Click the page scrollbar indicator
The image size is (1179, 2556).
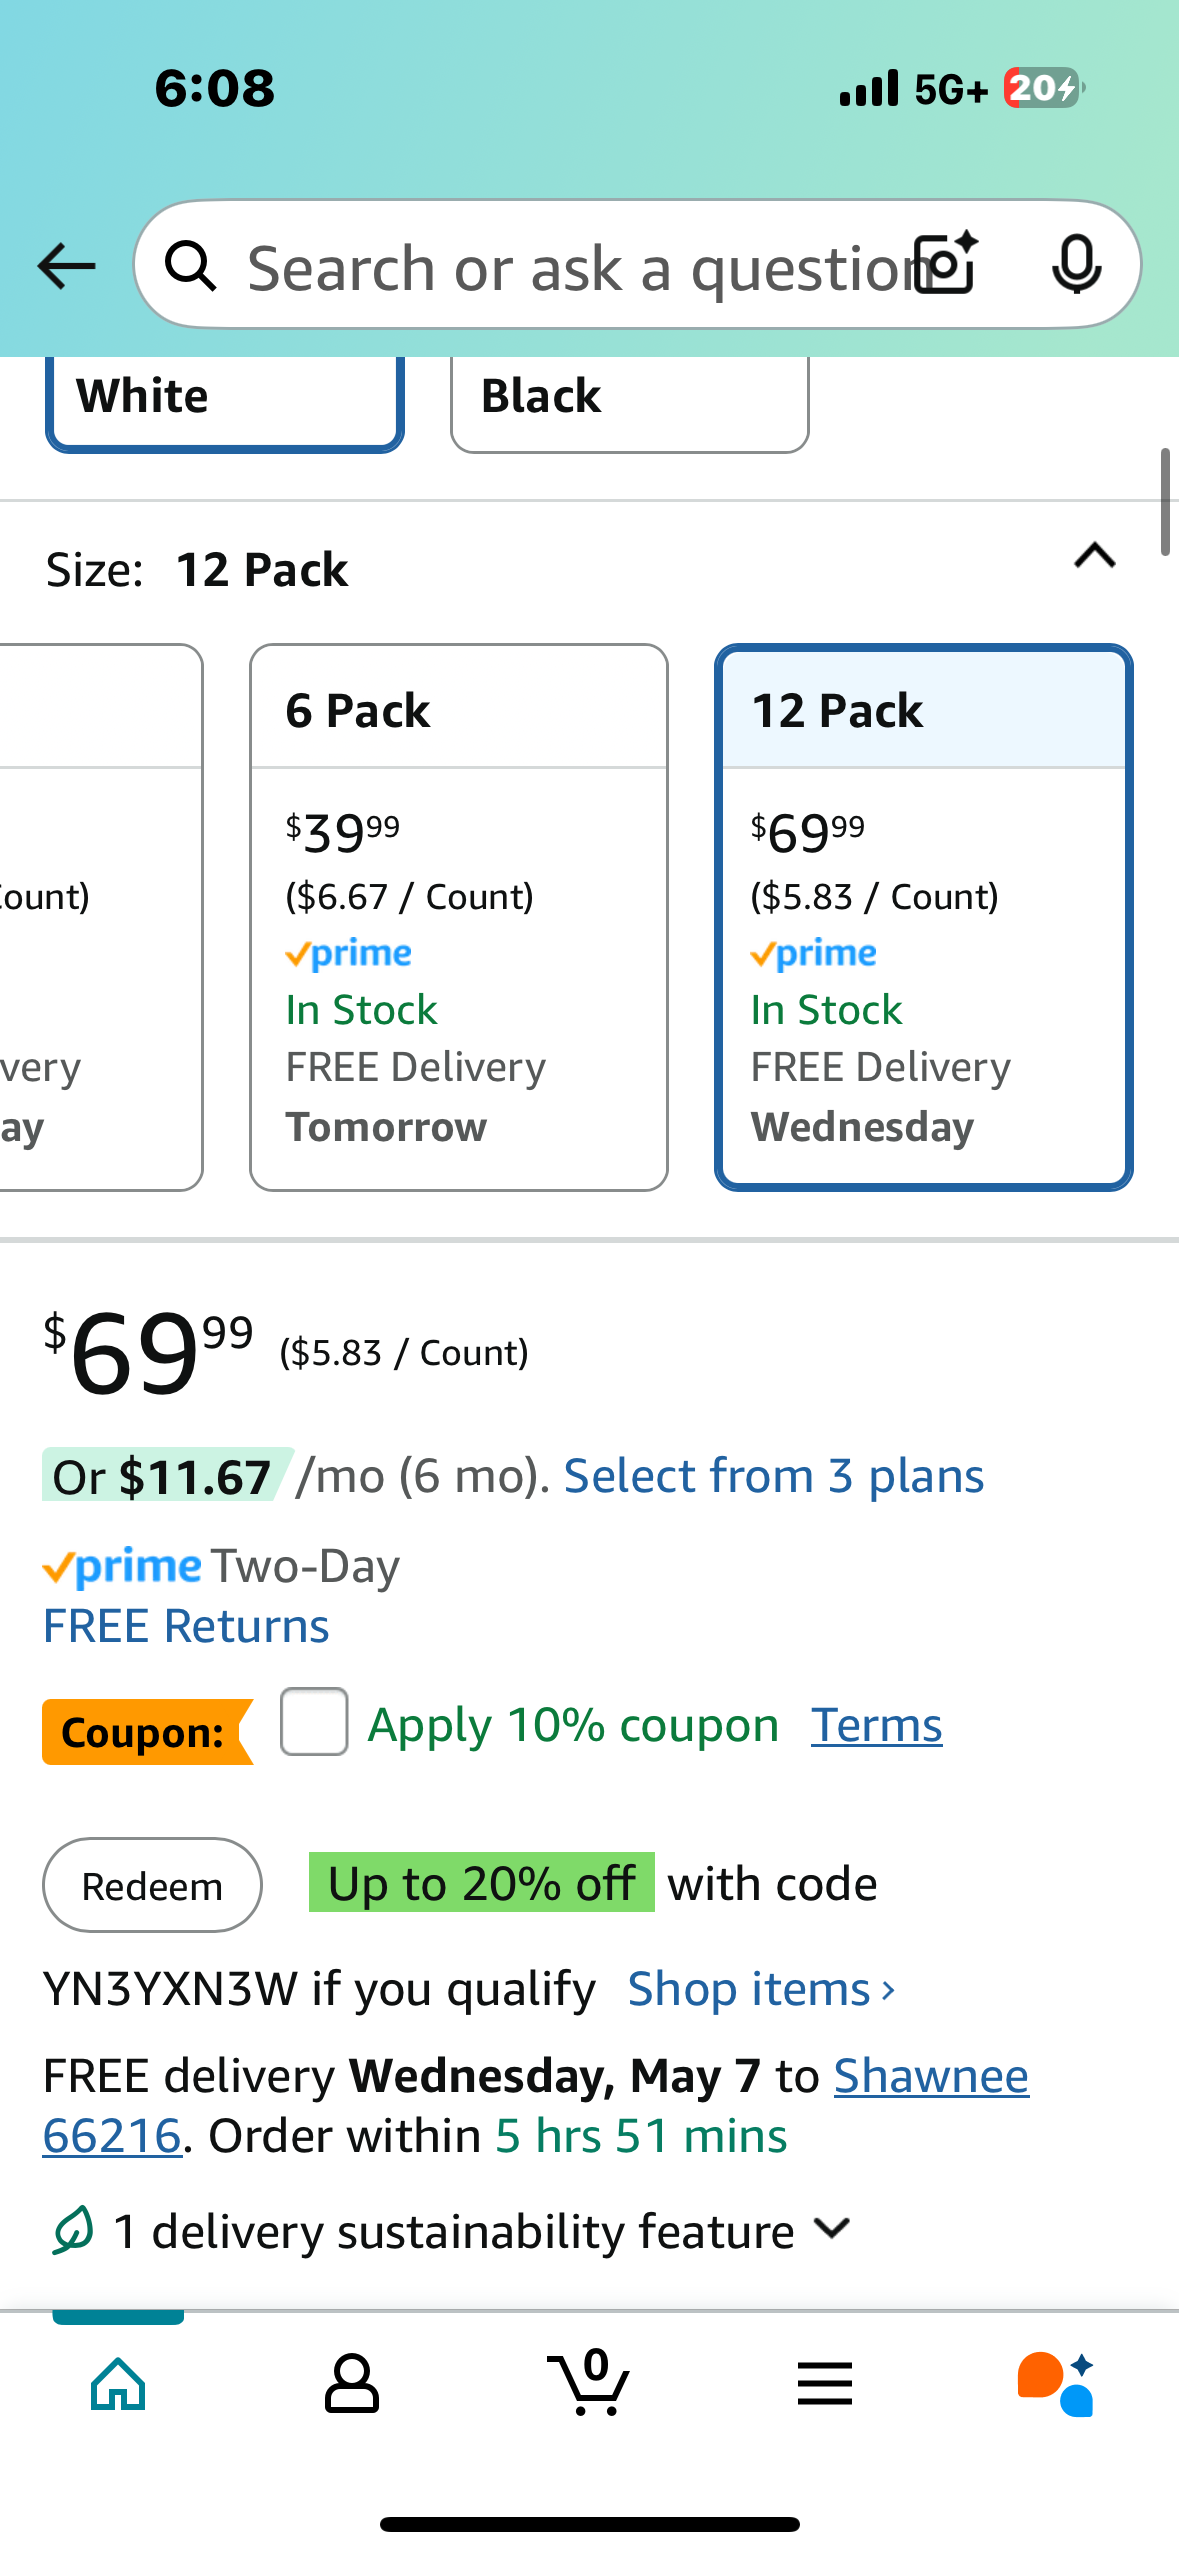coord(1165,502)
